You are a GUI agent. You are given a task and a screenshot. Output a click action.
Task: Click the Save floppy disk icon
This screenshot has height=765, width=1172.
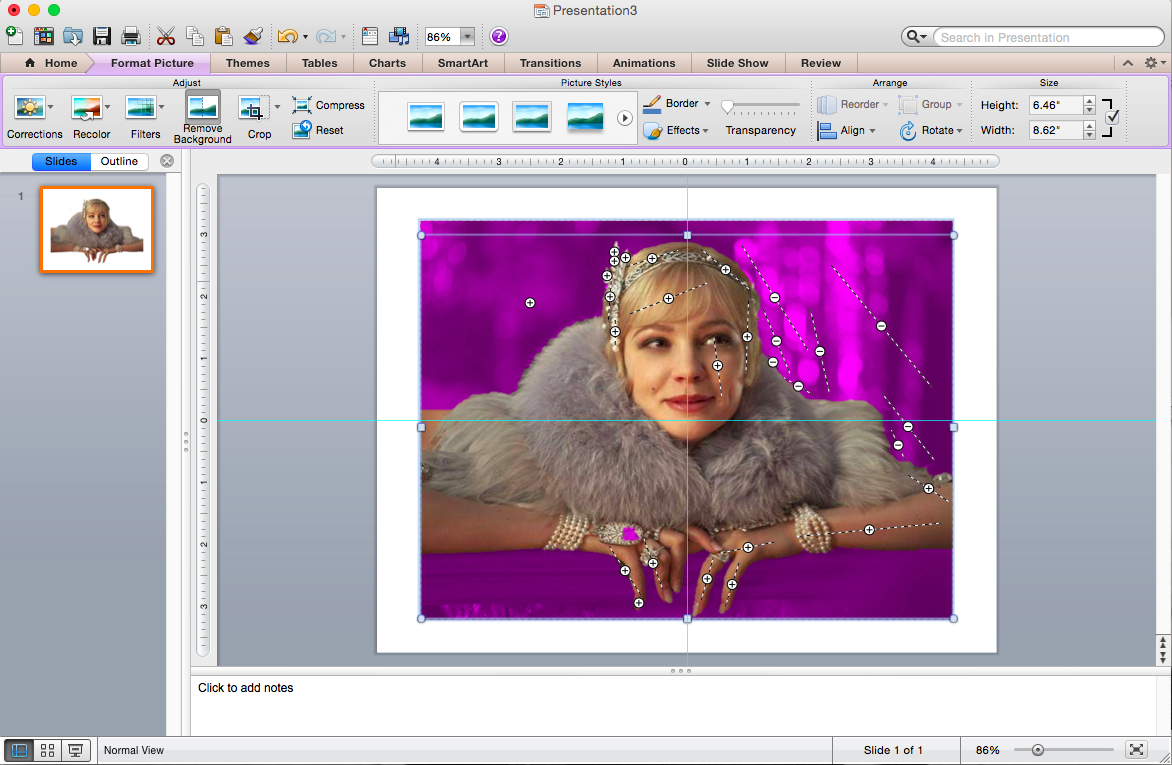tap(102, 37)
